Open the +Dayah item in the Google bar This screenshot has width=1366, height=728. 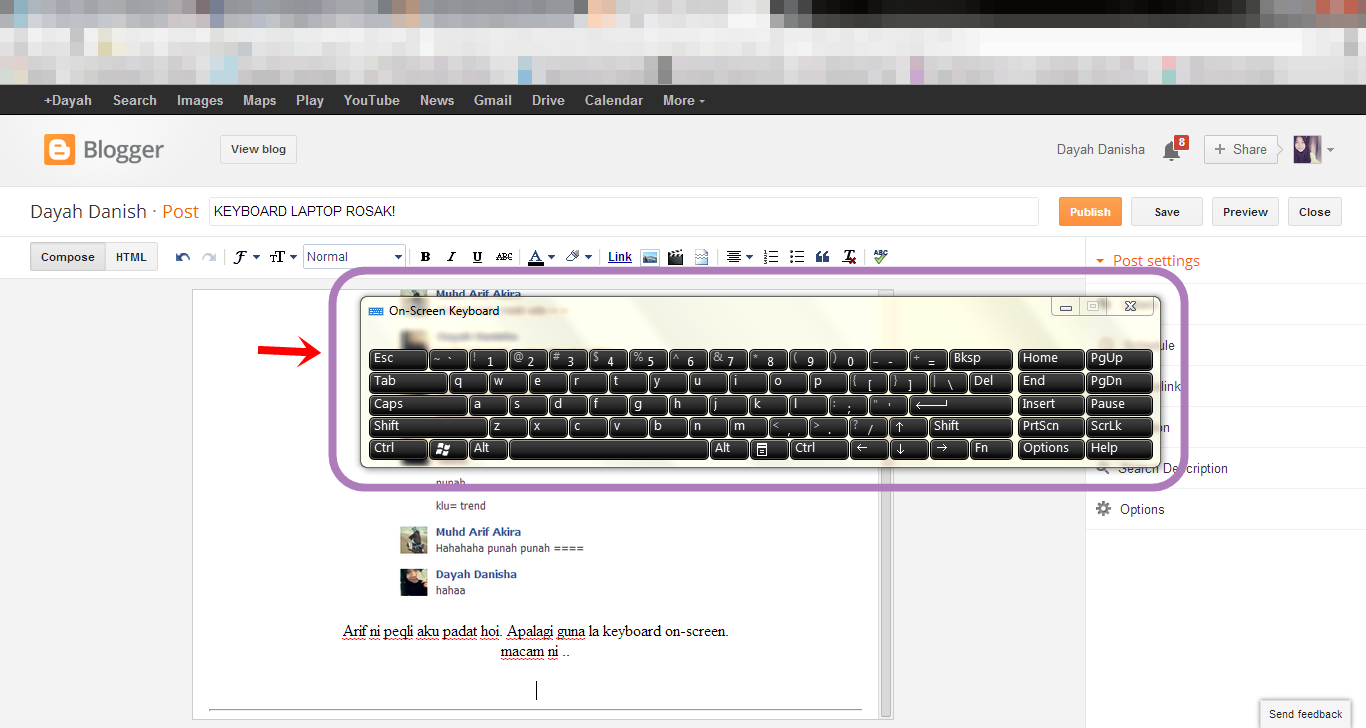click(67, 100)
